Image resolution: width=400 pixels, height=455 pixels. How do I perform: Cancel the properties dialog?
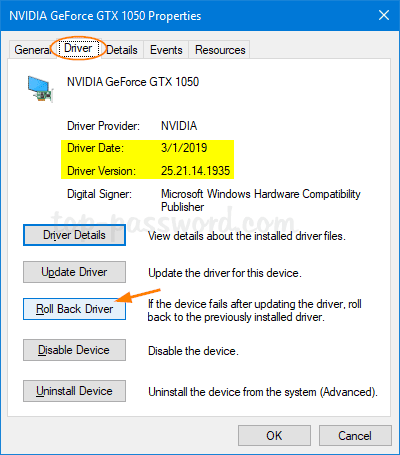pyautogui.click(x=355, y=436)
